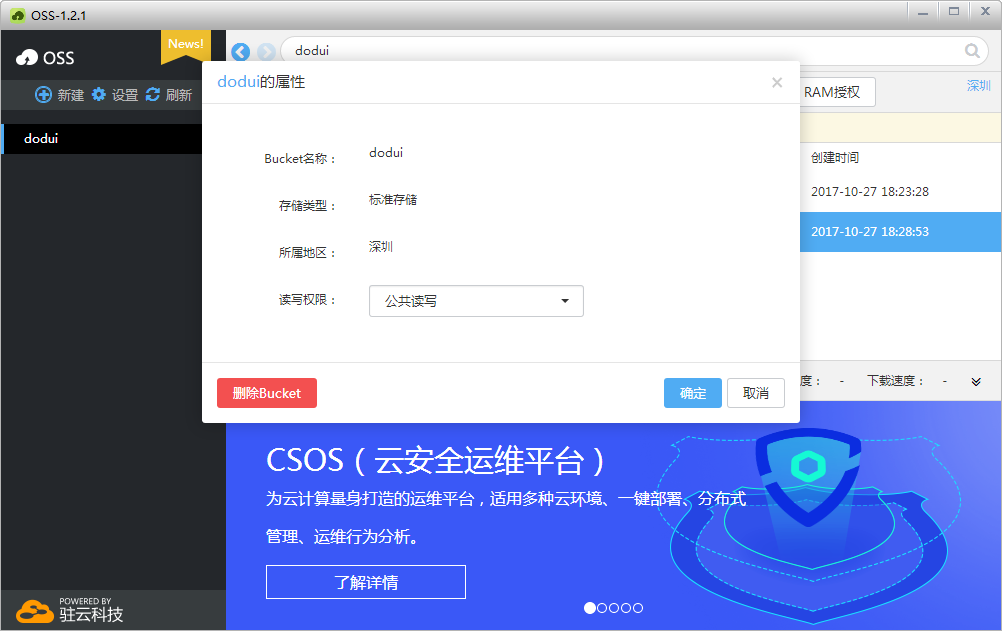Viewport: 1002px width, 631px height.
Task: Click the 深圳 region link
Action: click(x=978, y=86)
